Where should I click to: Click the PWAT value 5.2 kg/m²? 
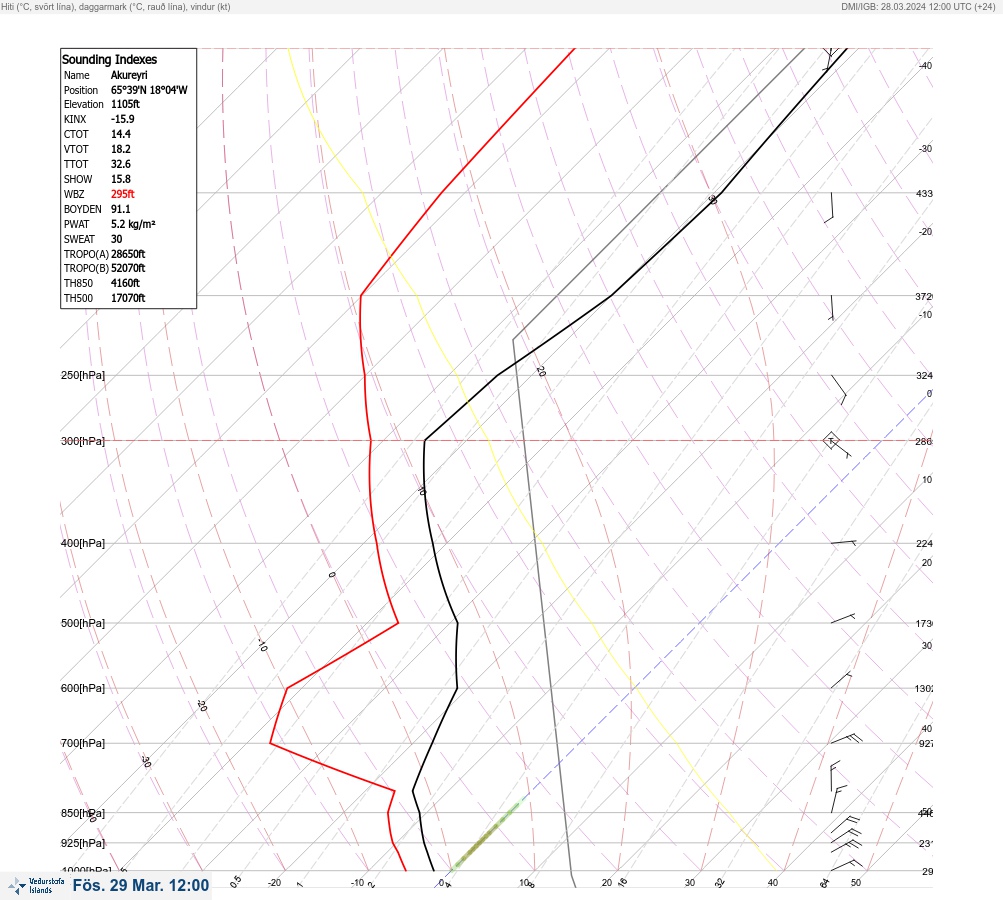(x=133, y=224)
